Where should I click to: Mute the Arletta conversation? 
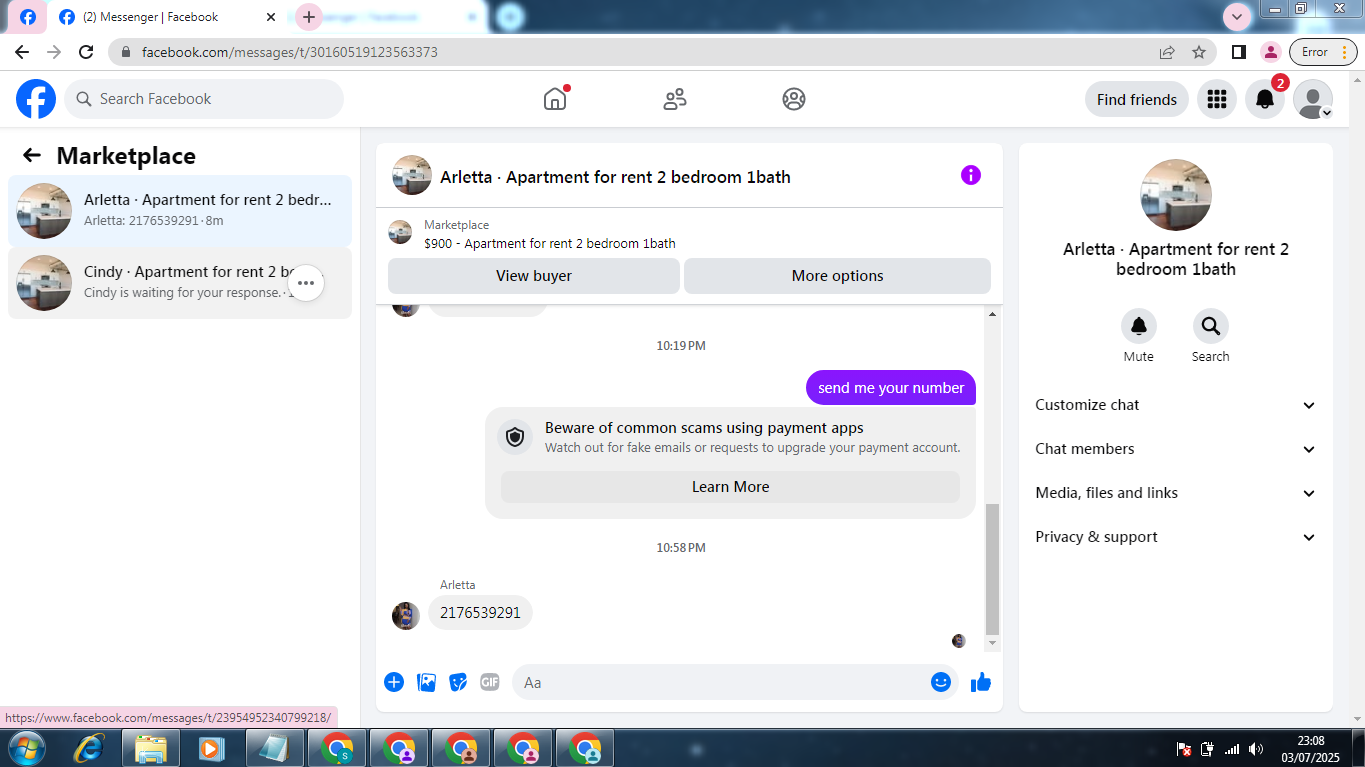pyautogui.click(x=1138, y=326)
